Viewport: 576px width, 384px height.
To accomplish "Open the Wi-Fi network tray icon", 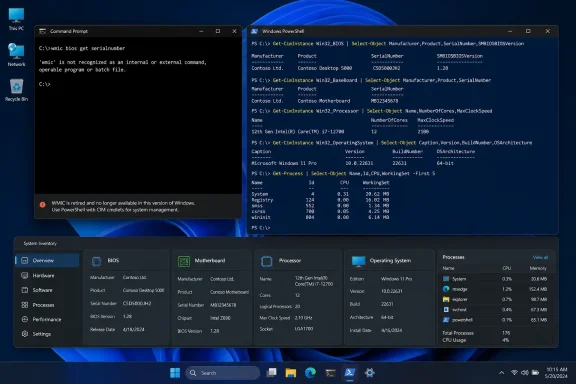I will (514, 373).
